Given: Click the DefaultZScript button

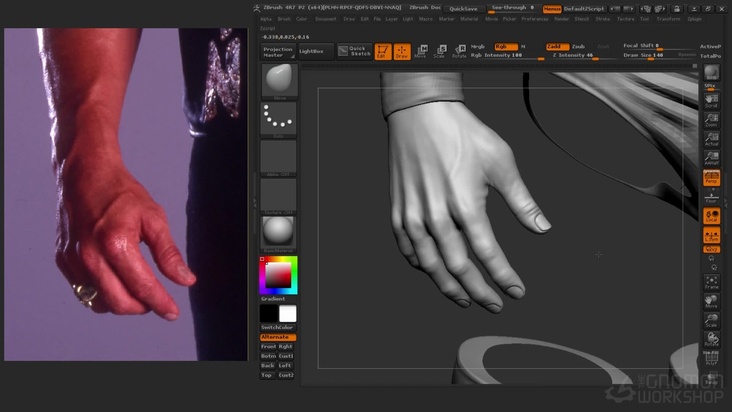Looking at the screenshot, I should tap(584, 9).
